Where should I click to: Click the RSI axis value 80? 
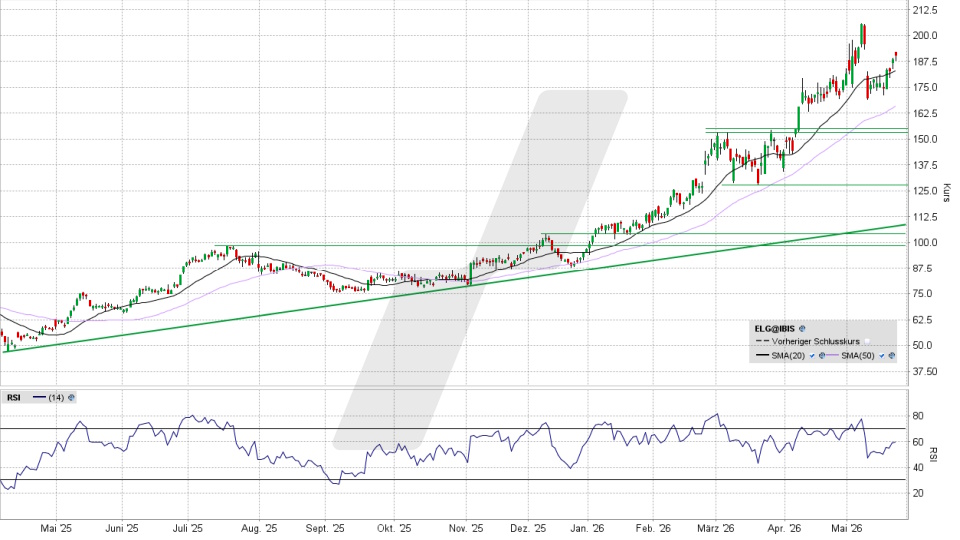[918, 416]
